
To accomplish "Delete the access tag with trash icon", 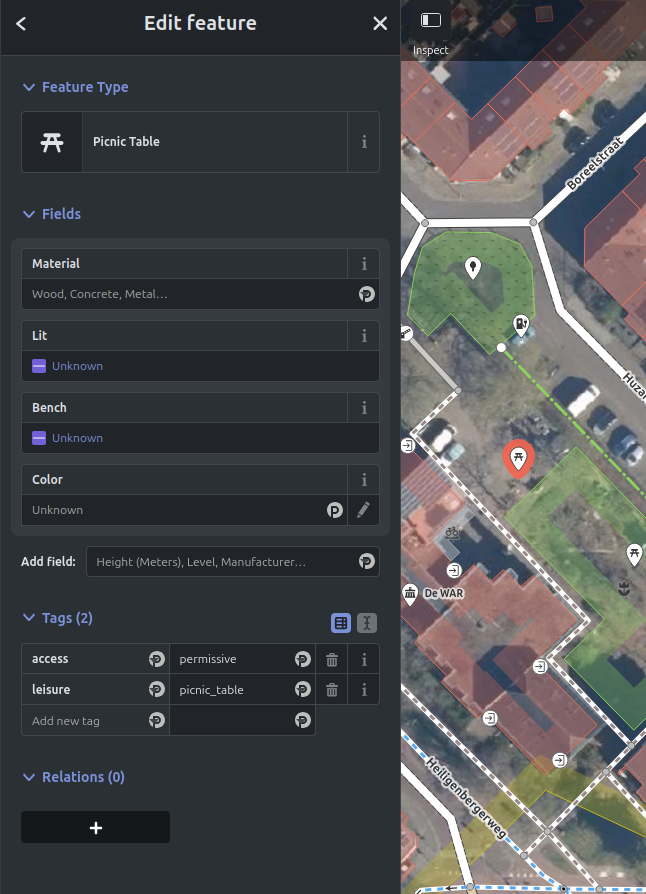I will pyautogui.click(x=332, y=660).
